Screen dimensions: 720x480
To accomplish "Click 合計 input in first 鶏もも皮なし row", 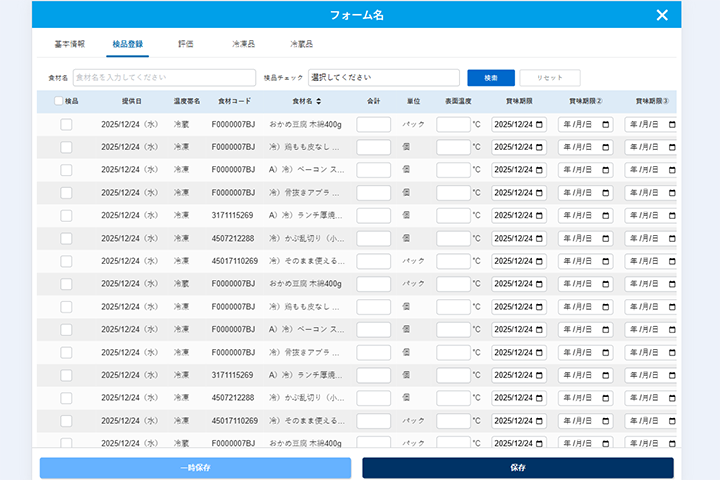I will coord(374,147).
